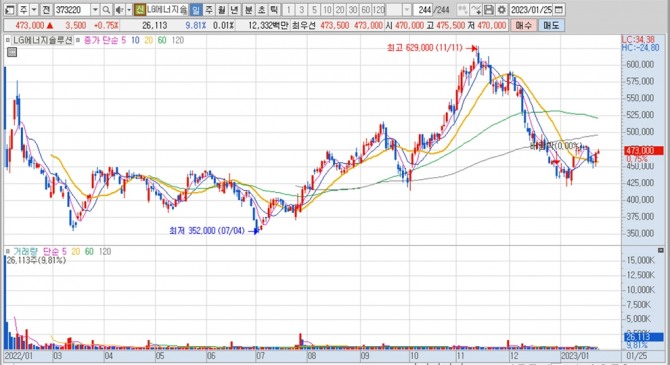Open chart settings gear icon
670x365 pixels.
point(501,9)
